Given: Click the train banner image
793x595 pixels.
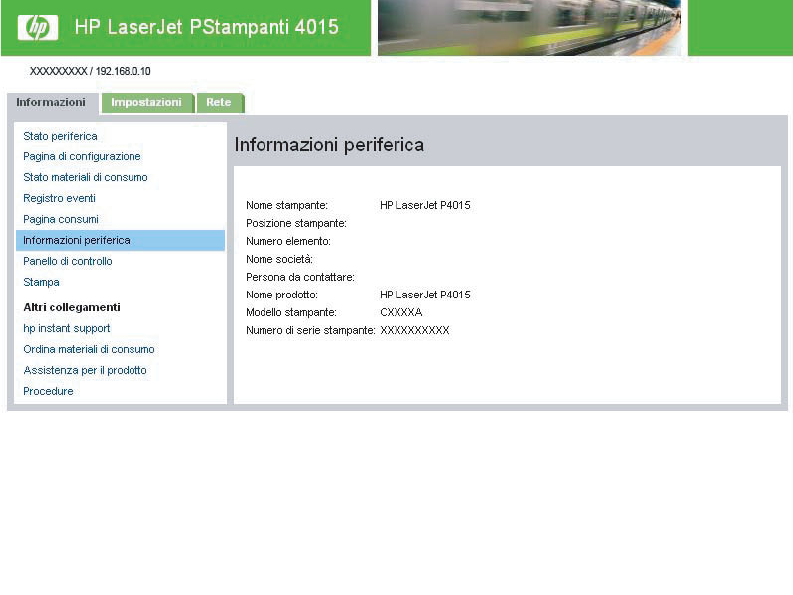Looking at the screenshot, I should [x=530, y=27].
